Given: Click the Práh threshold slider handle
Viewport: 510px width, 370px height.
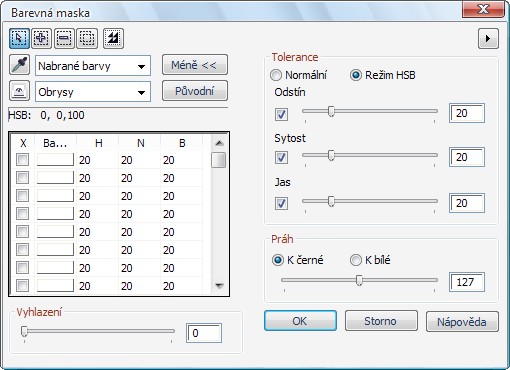Looking at the screenshot, I should [x=359, y=280].
